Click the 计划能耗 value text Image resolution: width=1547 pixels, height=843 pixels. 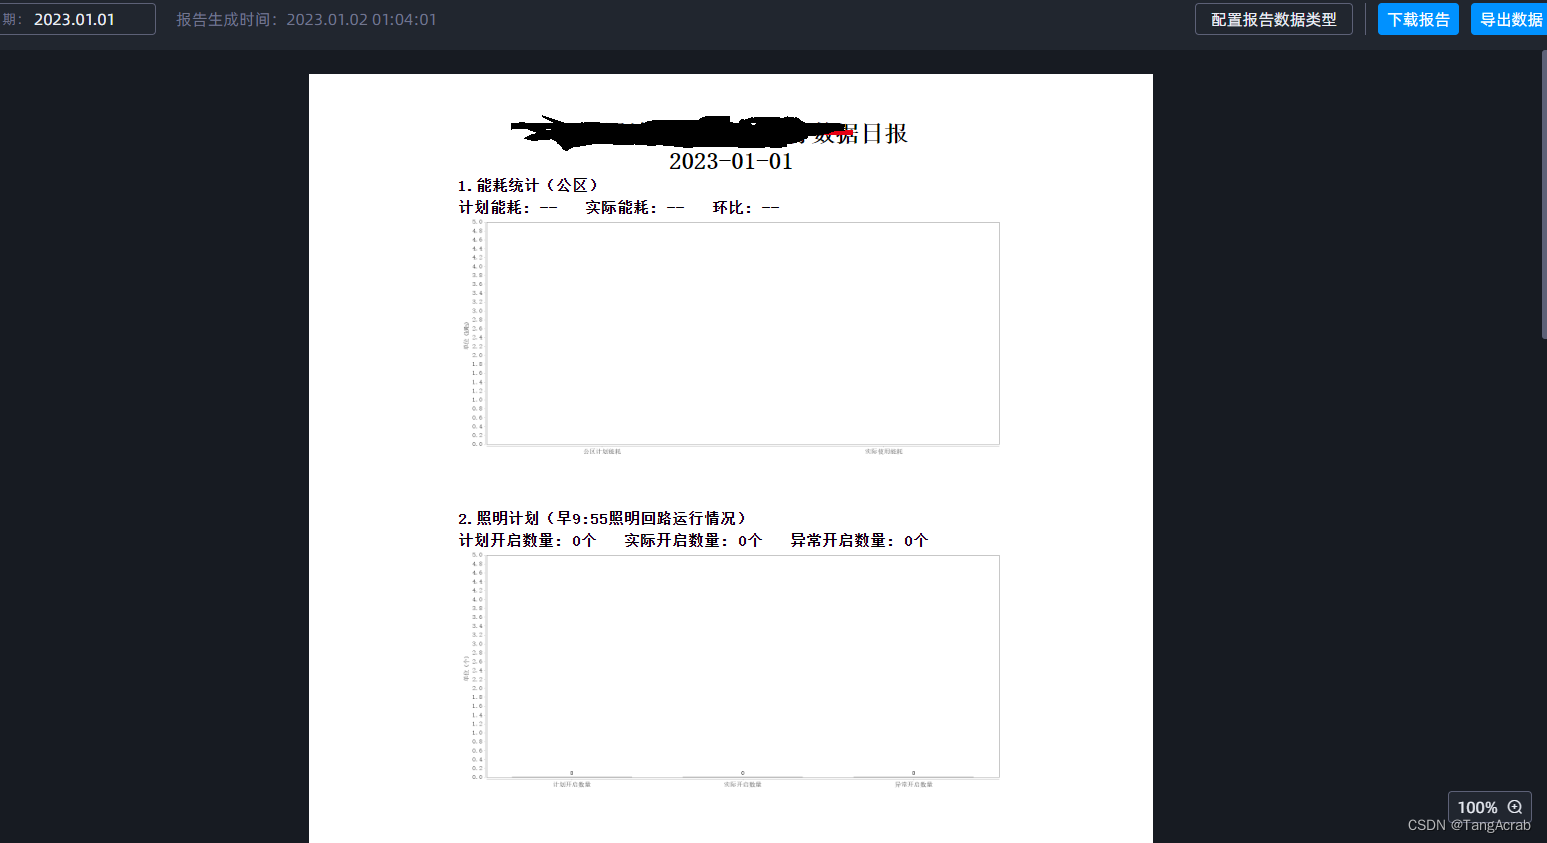(508, 207)
